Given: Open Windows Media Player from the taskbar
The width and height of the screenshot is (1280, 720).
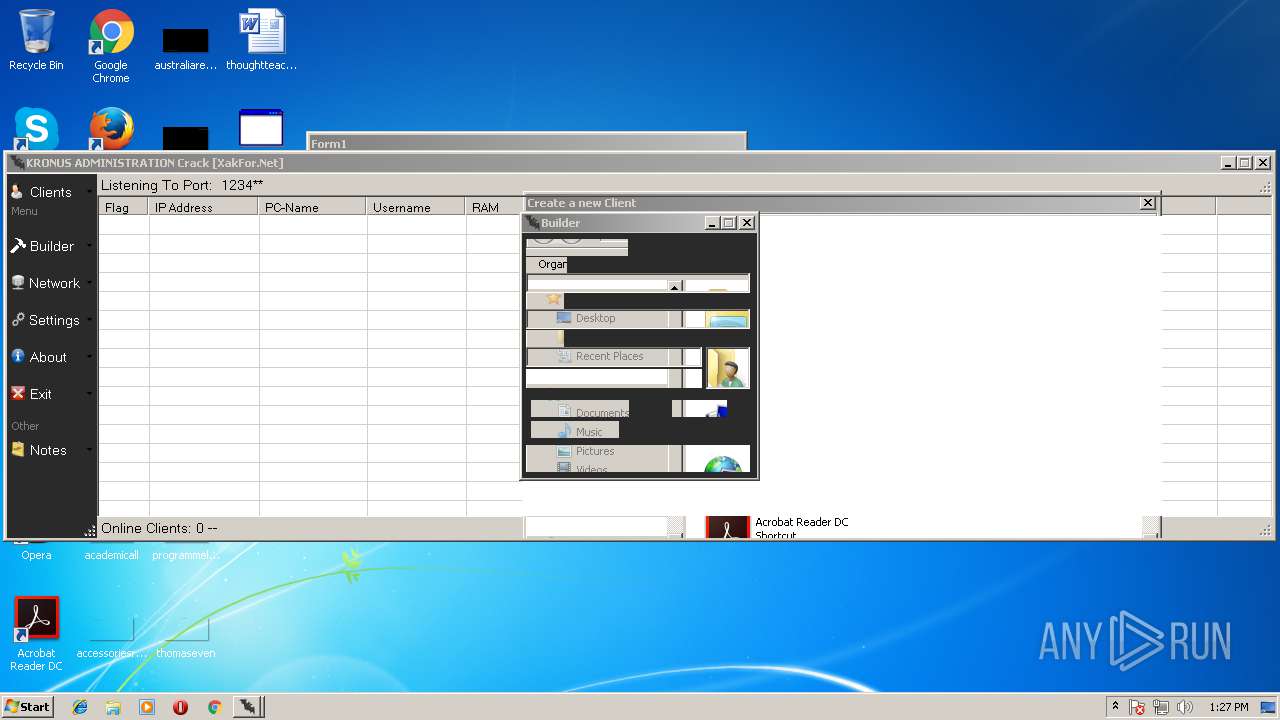Looking at the screenshot, I should pos(147,707).
